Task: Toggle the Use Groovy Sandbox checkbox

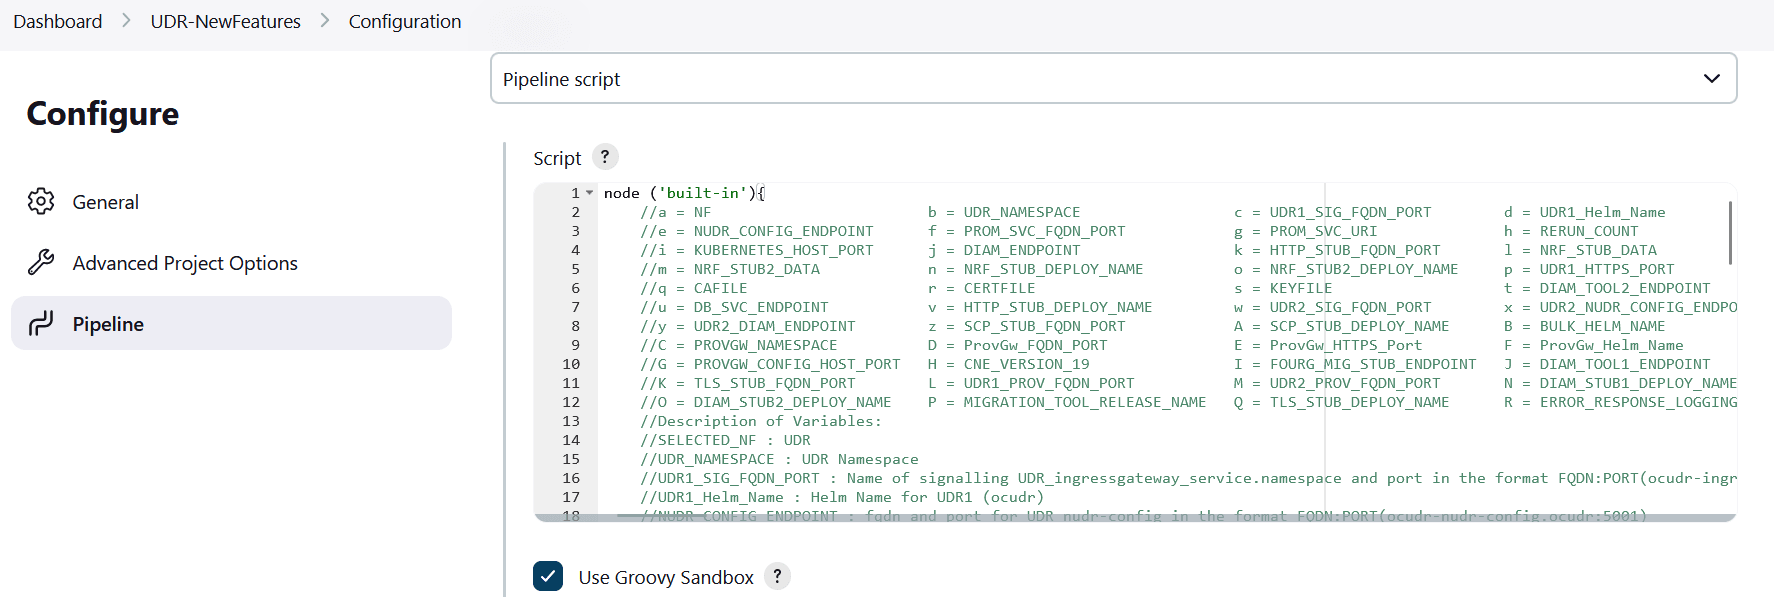Action: 548,576
